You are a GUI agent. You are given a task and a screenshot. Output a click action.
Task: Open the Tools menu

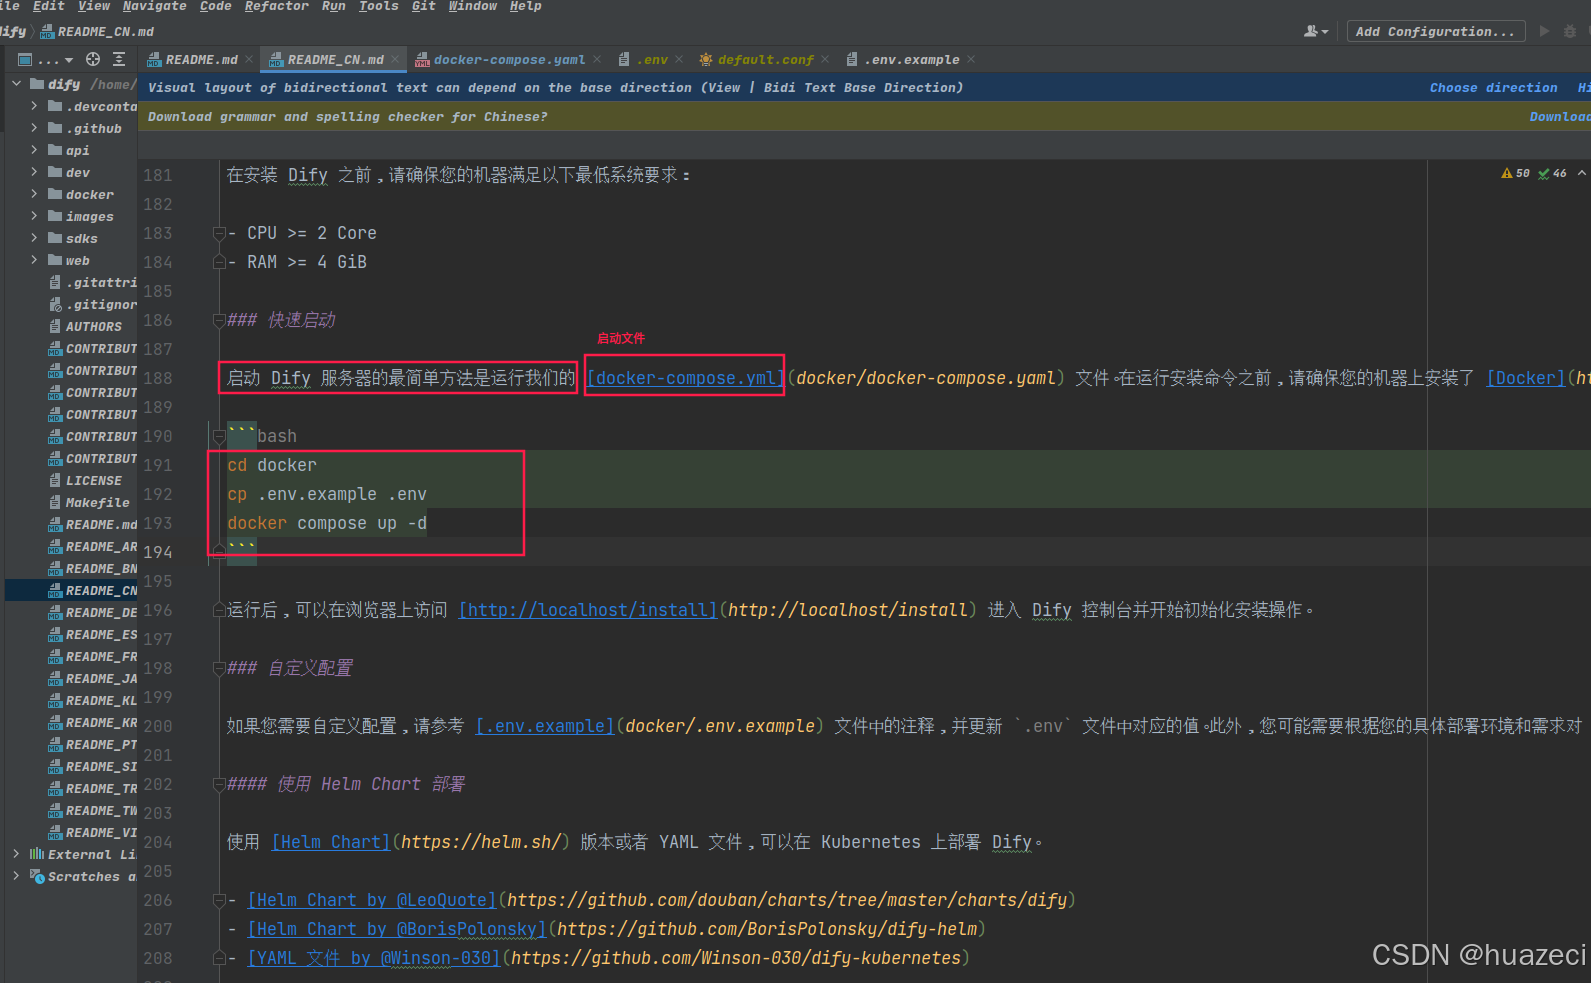(x=379, y=6)
